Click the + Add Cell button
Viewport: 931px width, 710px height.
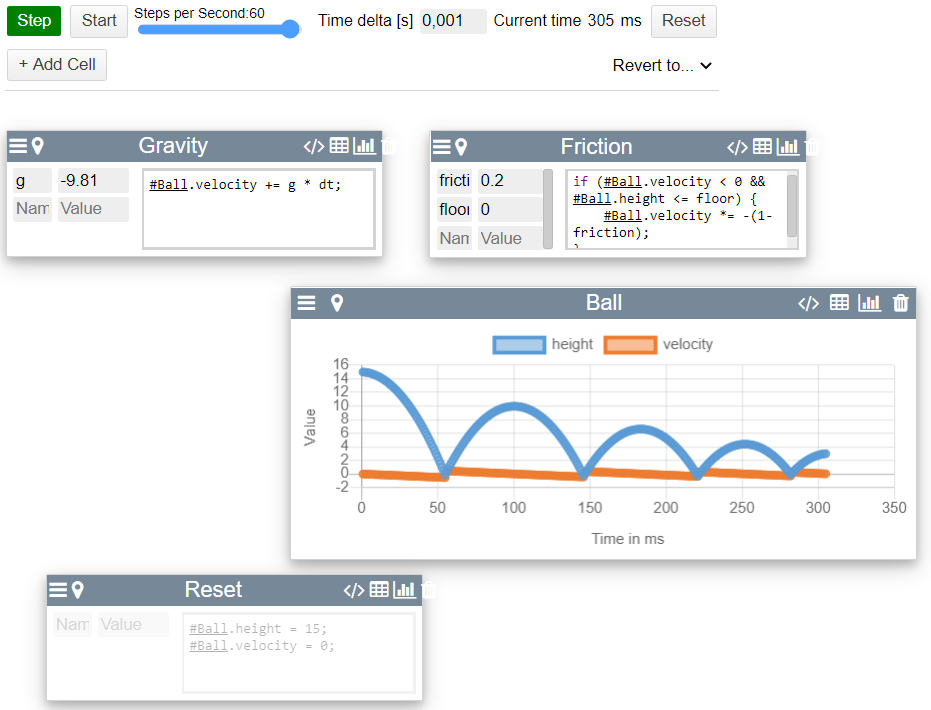click(x=57, y=65)
